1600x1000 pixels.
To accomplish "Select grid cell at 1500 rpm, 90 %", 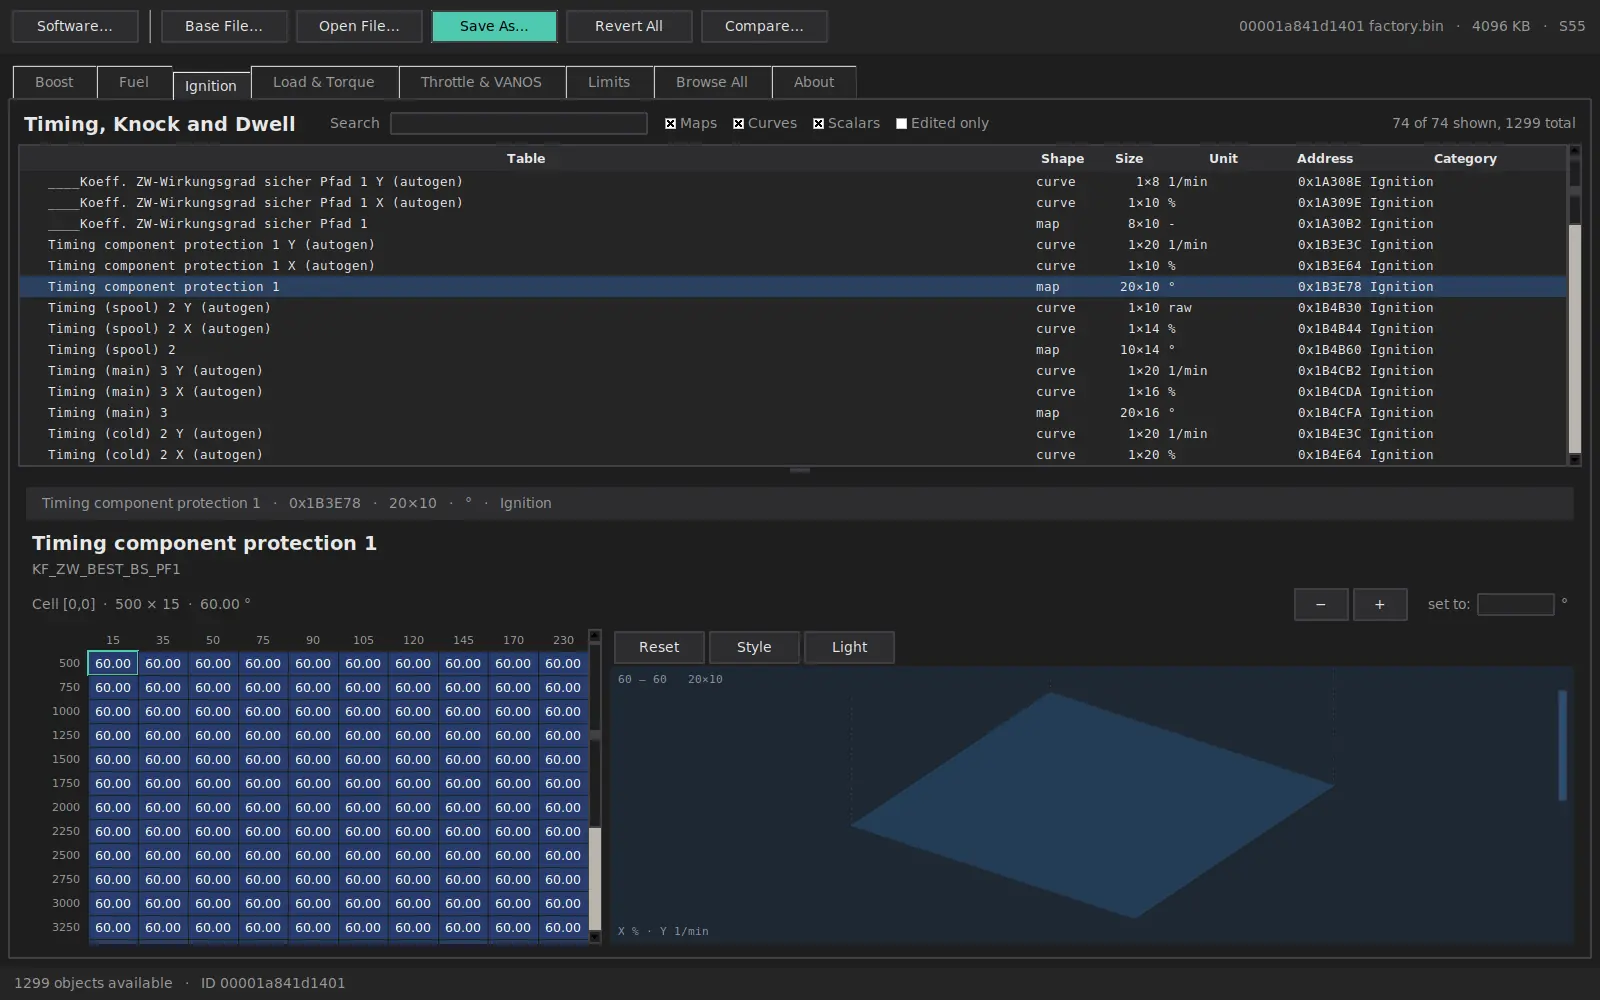I will [313, 759].
